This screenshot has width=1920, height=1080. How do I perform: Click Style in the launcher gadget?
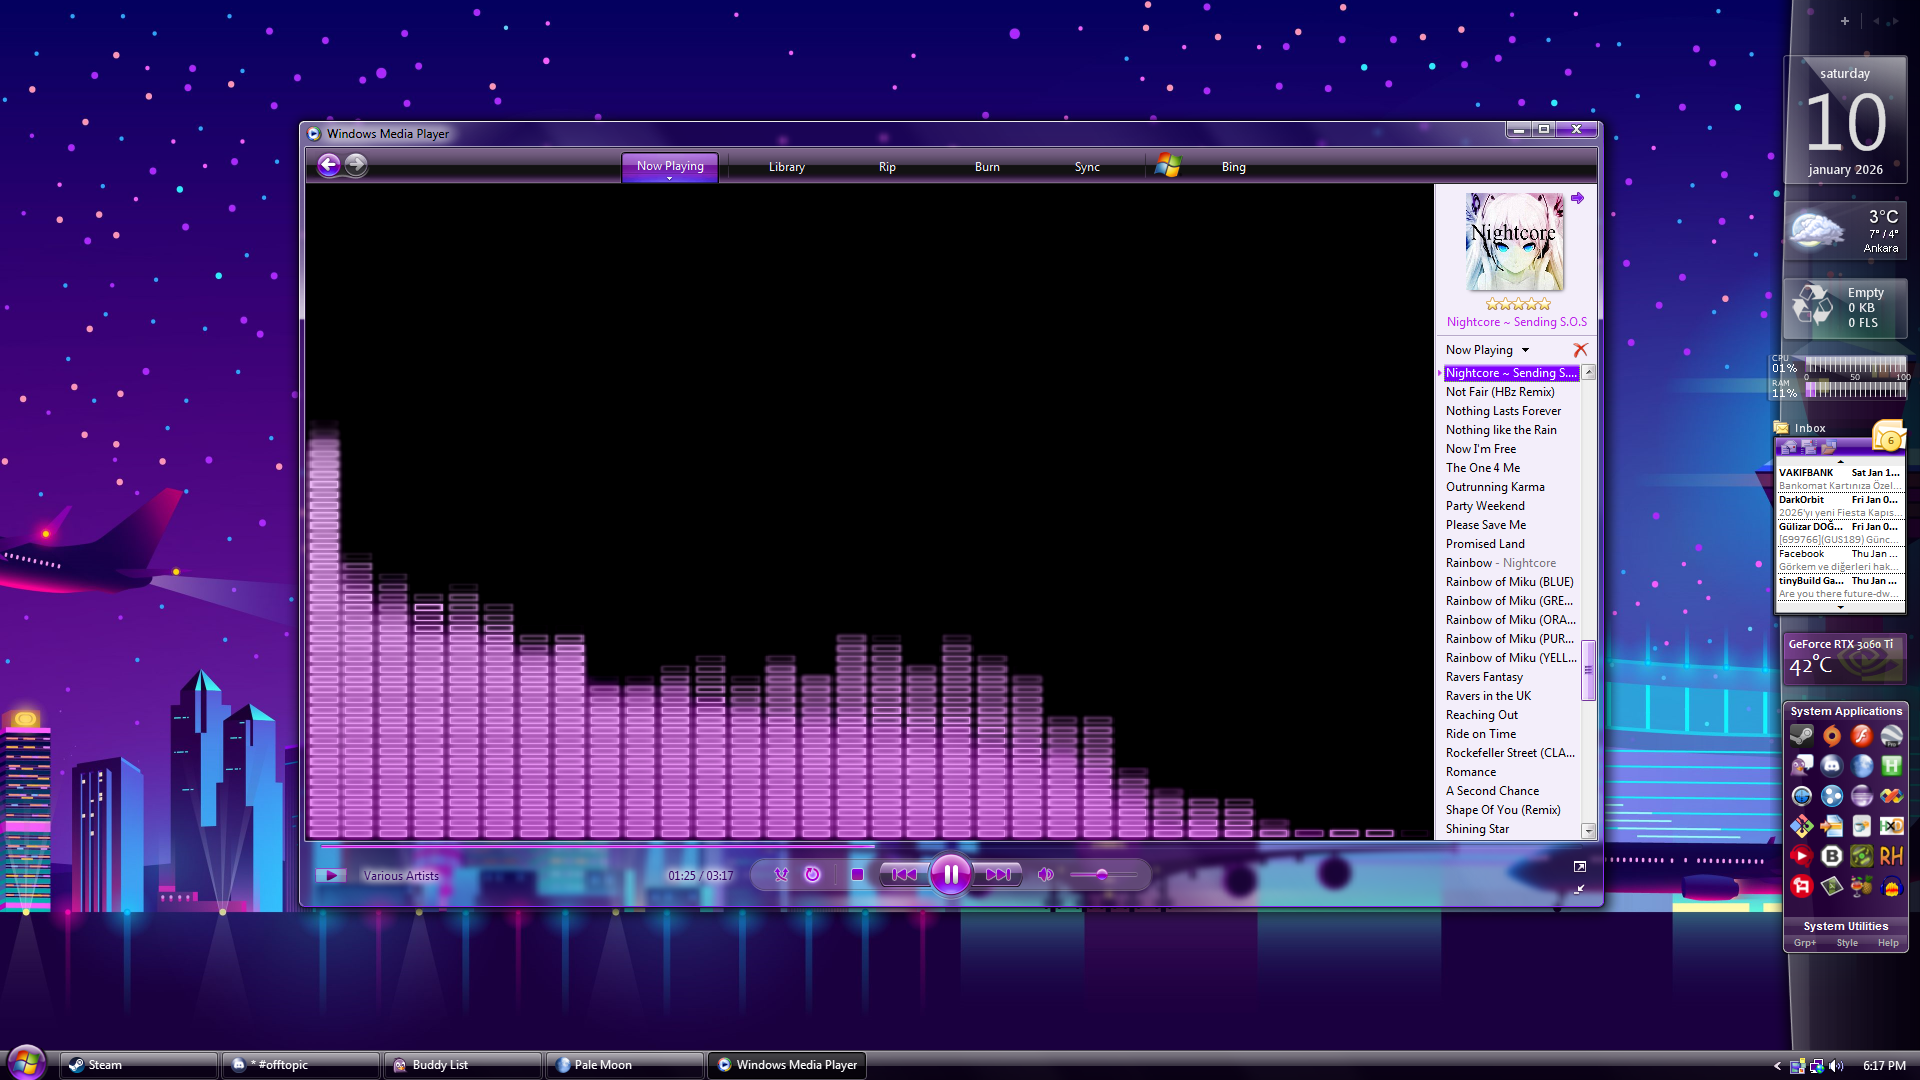(x=1847, y=943)
